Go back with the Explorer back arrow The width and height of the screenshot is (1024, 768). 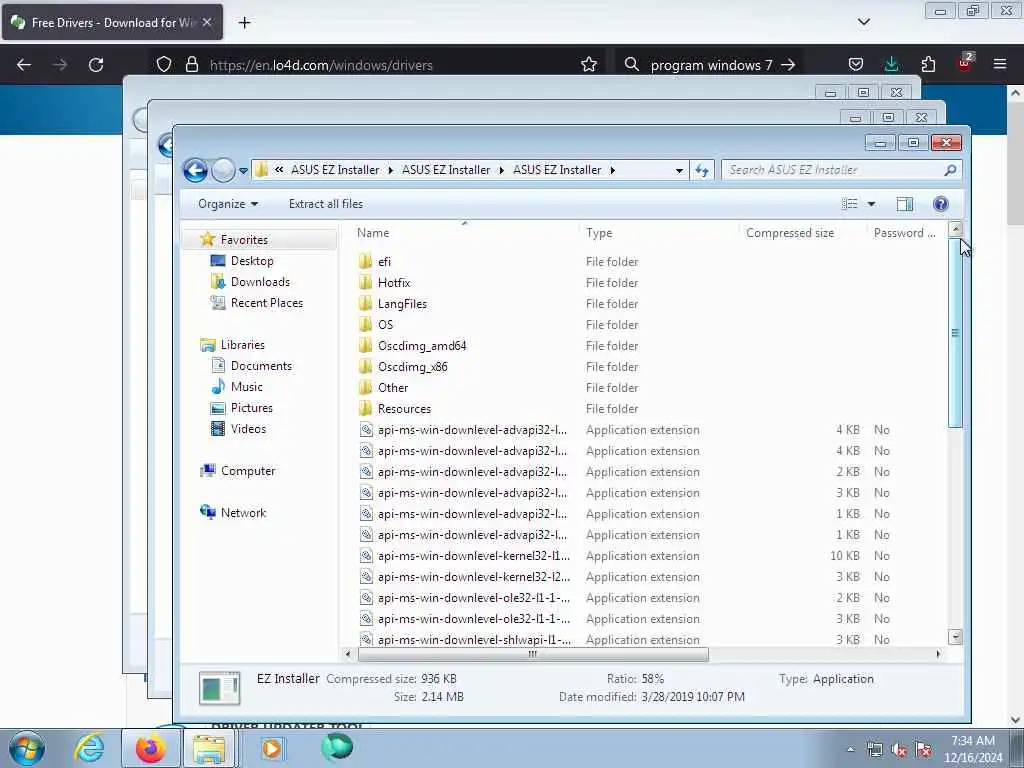pyautogui.click(x=195, y=170)
